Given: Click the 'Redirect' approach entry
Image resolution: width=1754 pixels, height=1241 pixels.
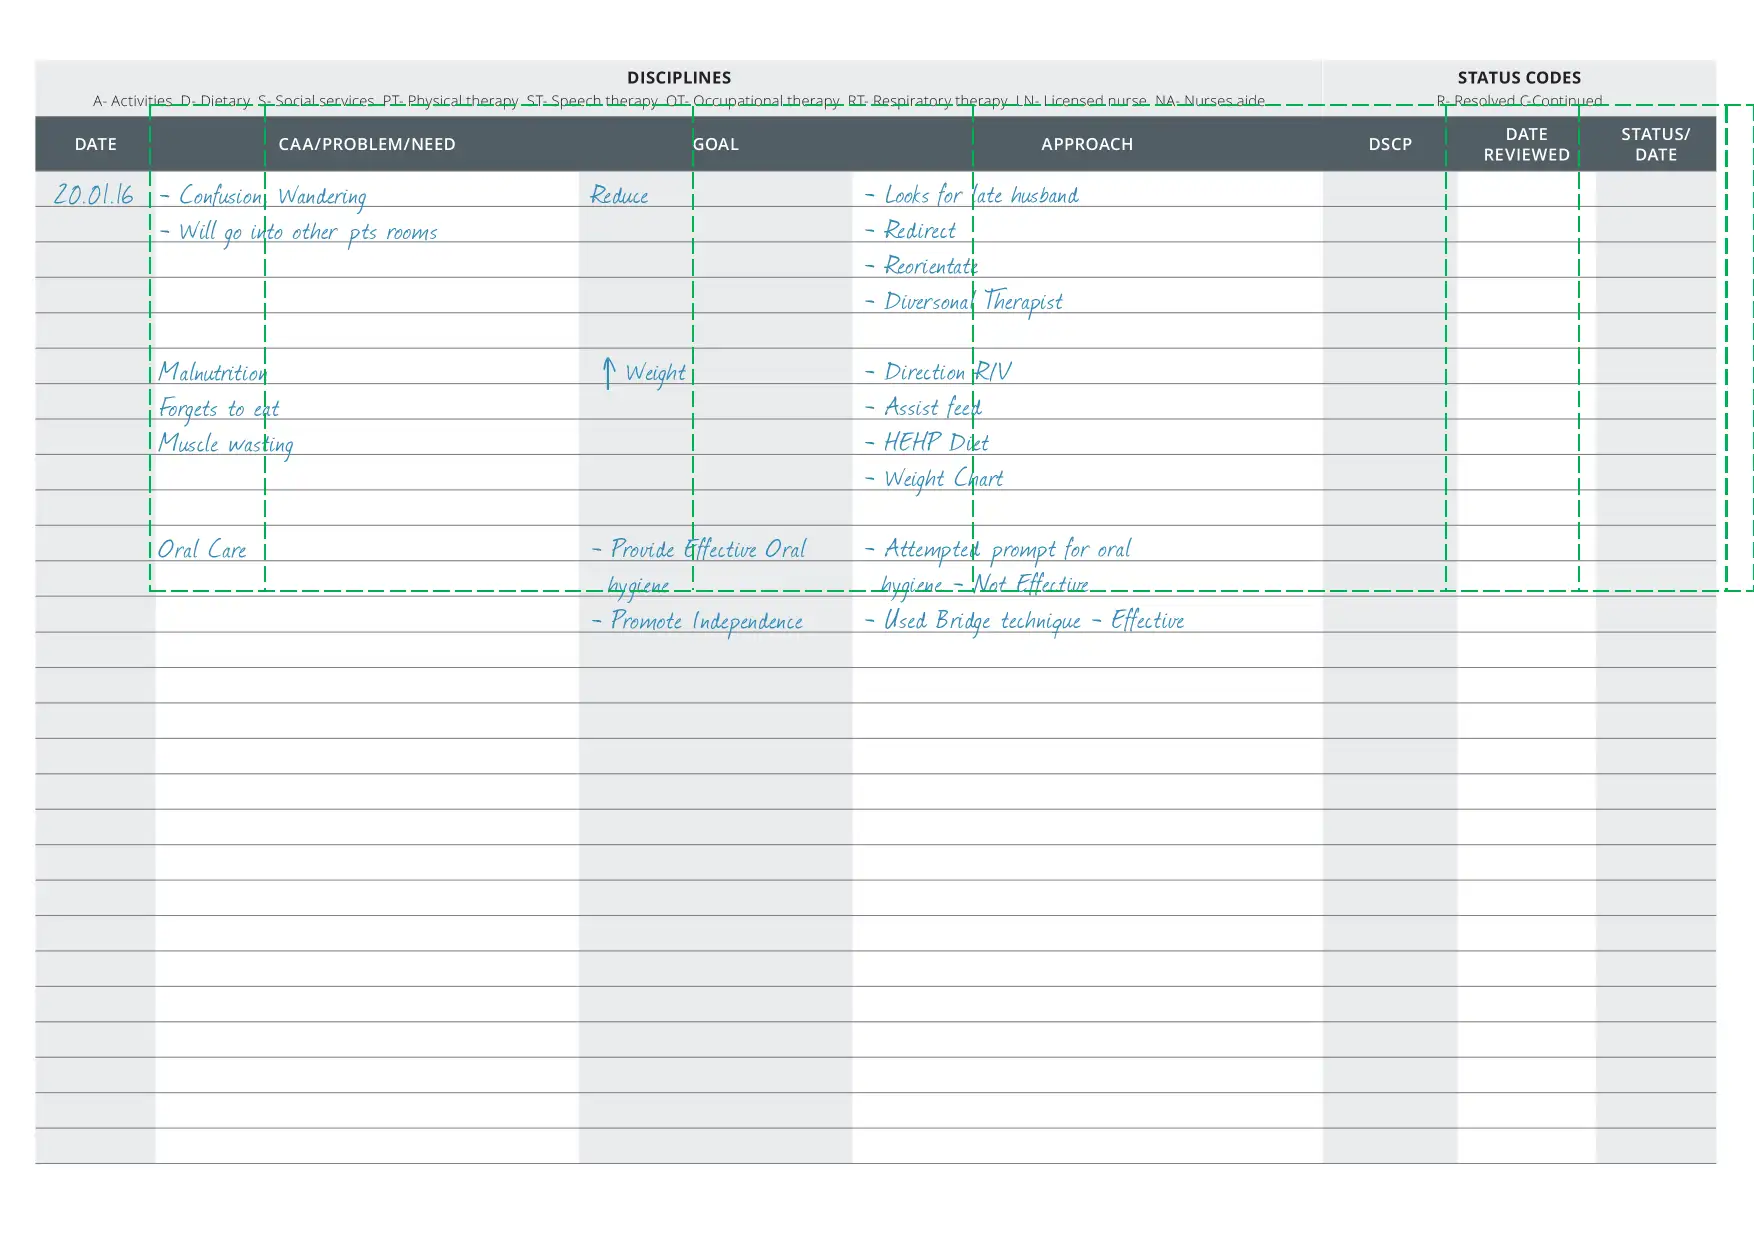Looking at the screenshot, I should pyautogui.click(x=910, y=231).
